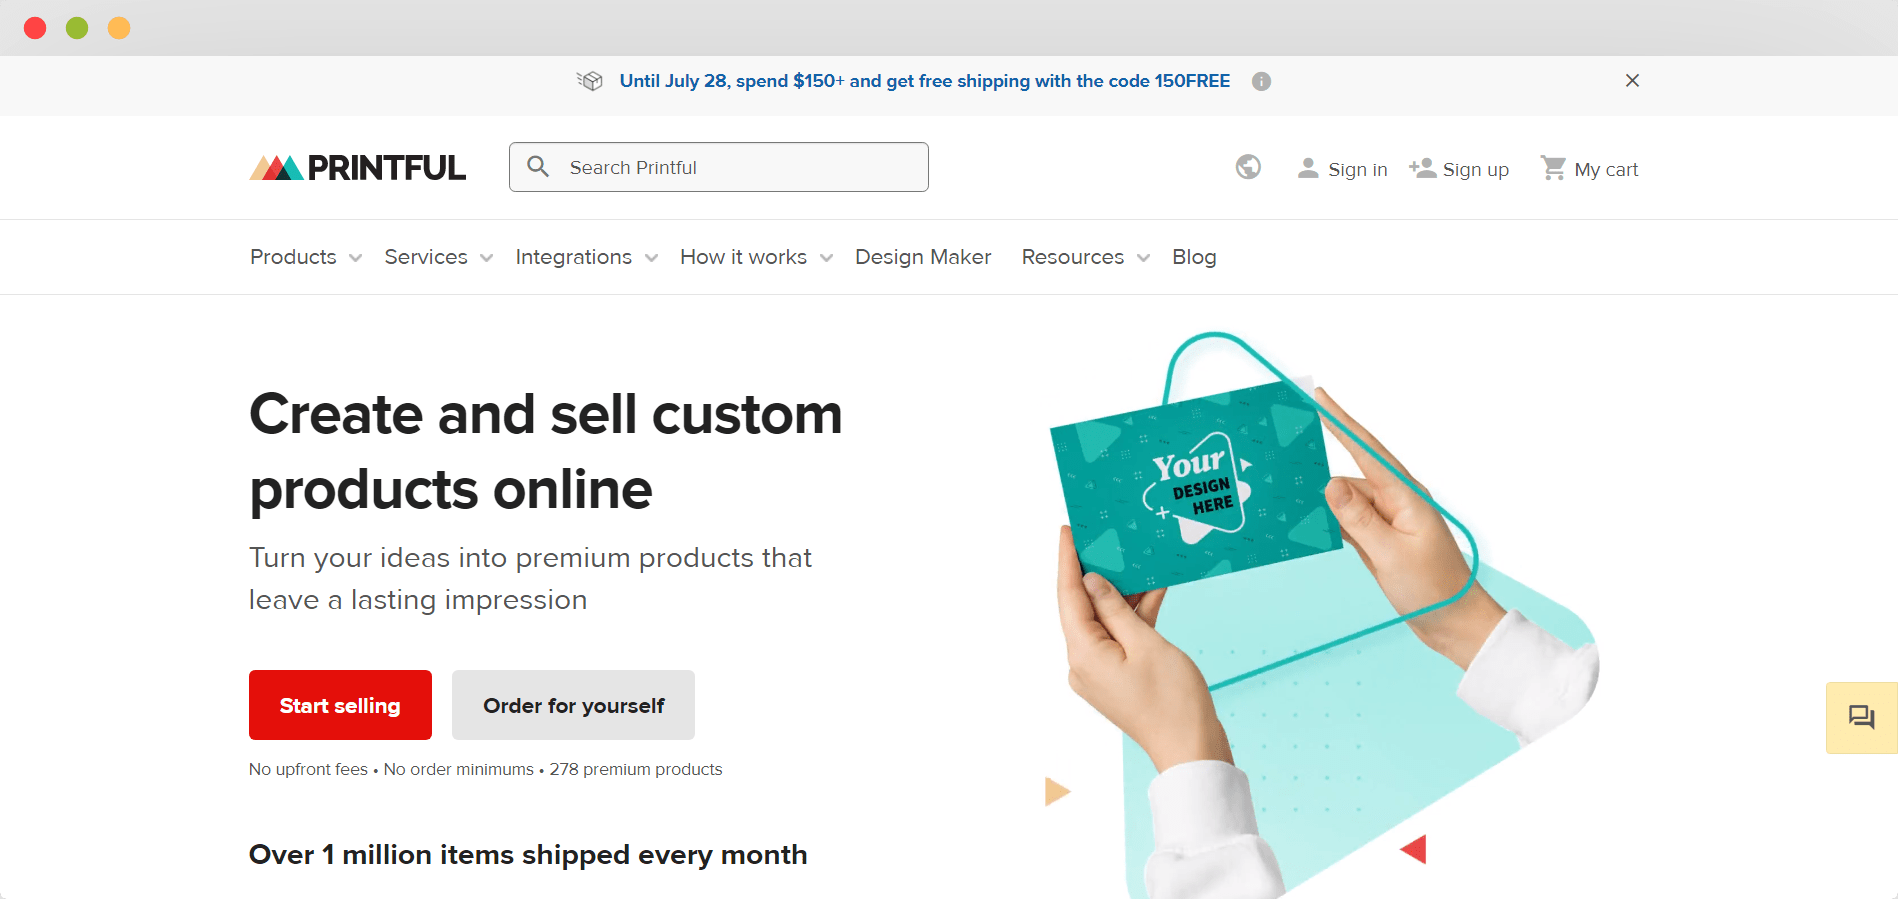
Task: Click the shopping cart icon
Action: [1553, 168]
